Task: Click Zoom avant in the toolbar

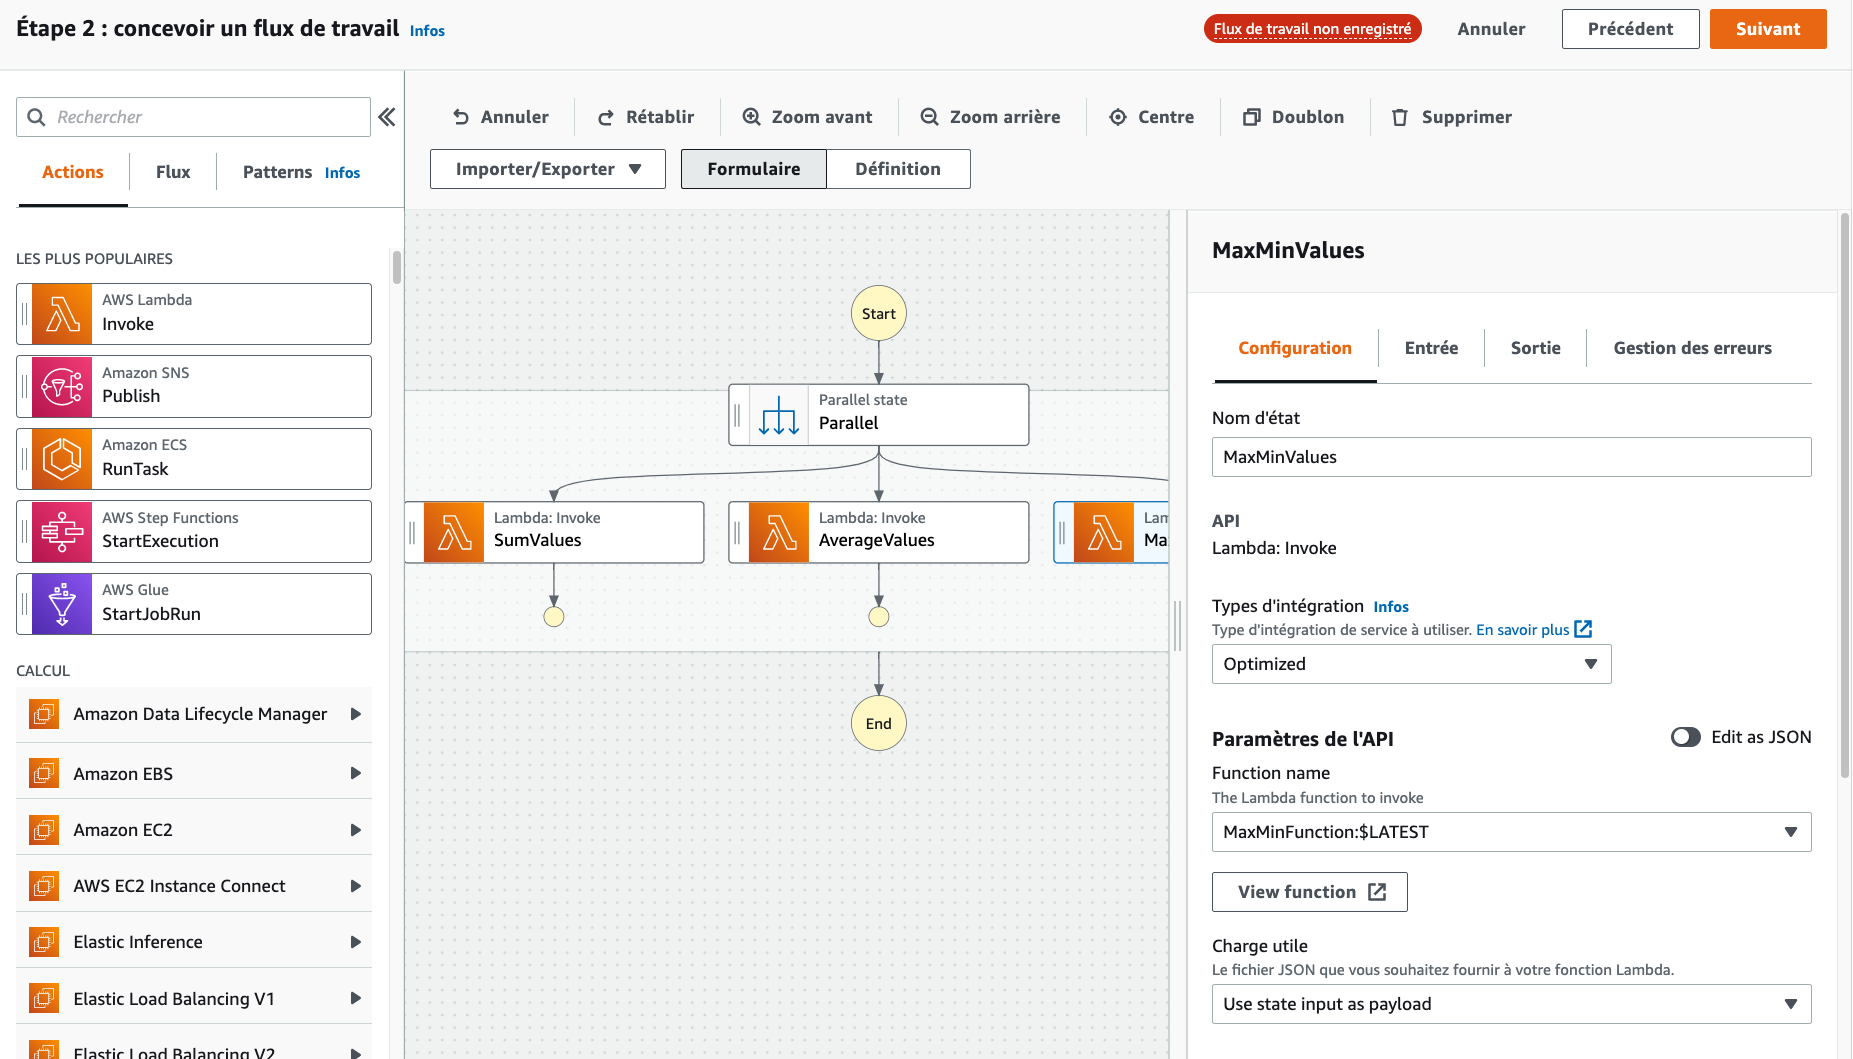Action: [x=808, y=117]
